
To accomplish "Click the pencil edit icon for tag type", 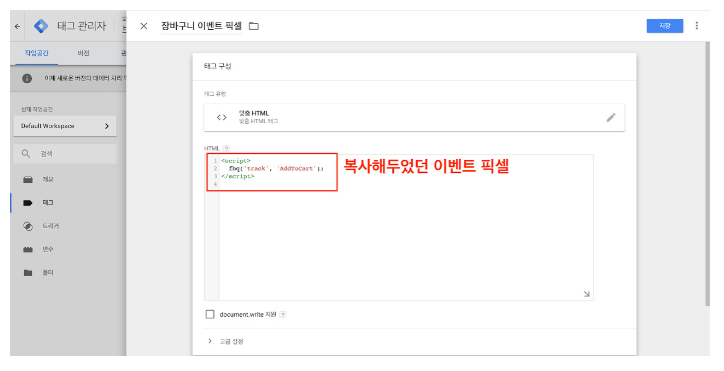I will [611, 117].
